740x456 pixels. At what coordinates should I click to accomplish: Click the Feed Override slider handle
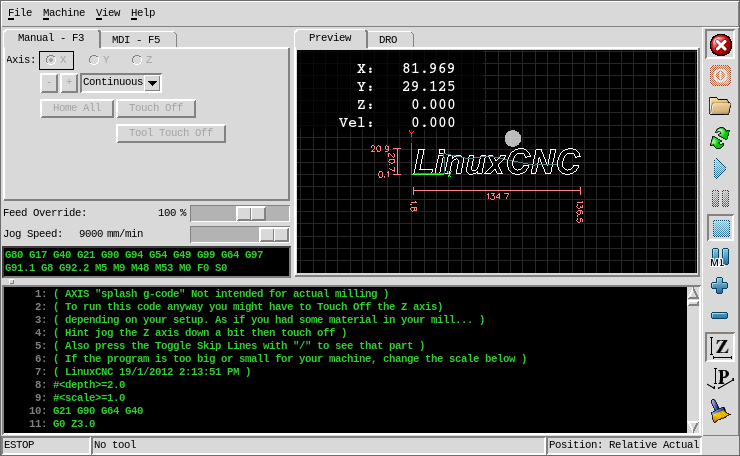[251, 213]
